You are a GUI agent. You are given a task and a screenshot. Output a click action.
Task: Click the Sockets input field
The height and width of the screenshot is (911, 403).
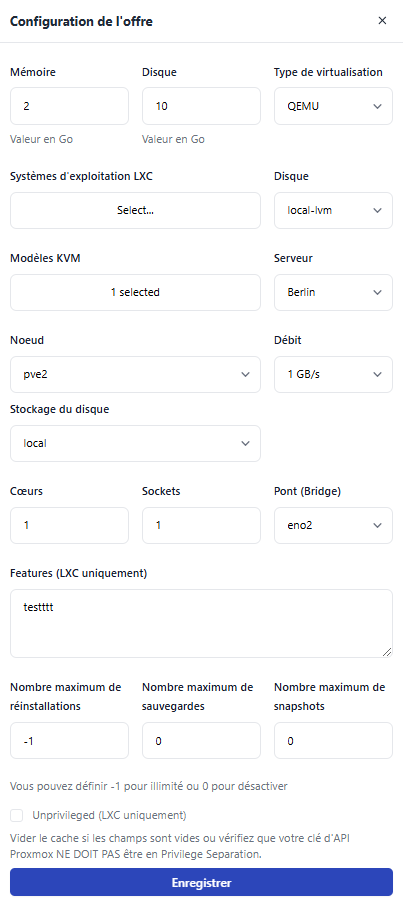[201, 525]
